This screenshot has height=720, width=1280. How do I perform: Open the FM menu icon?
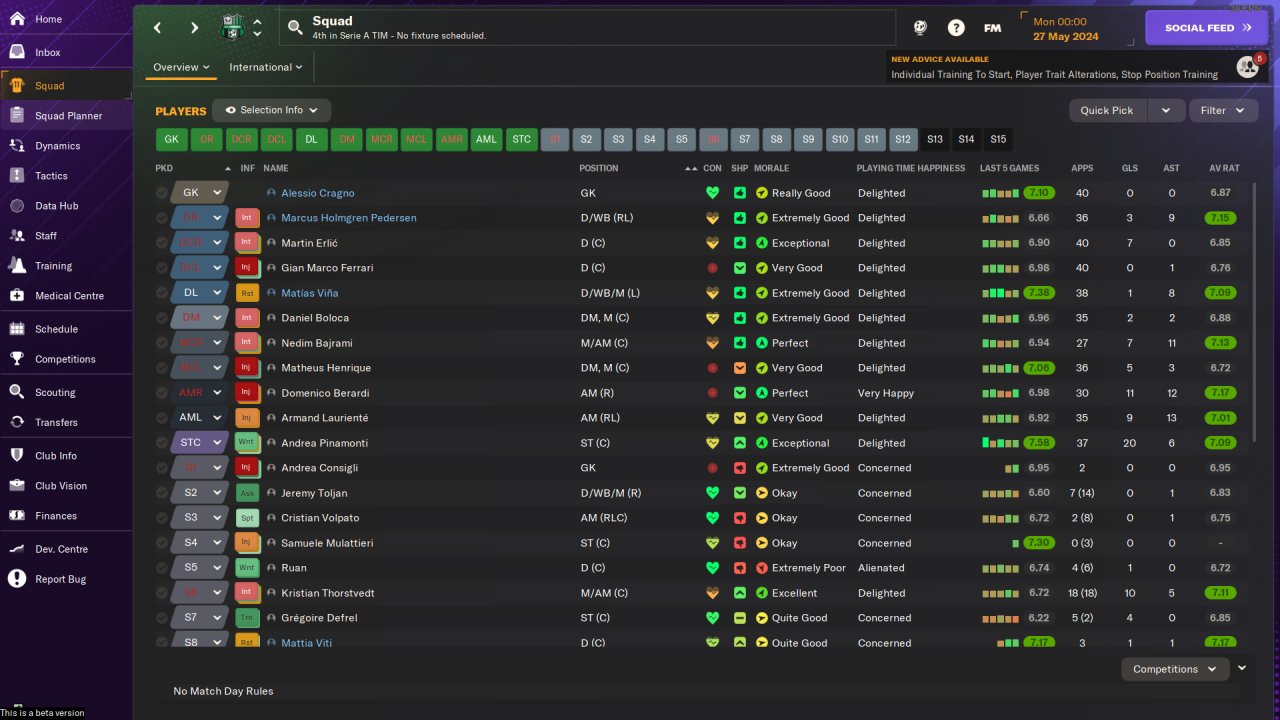(x=992, y=28)
